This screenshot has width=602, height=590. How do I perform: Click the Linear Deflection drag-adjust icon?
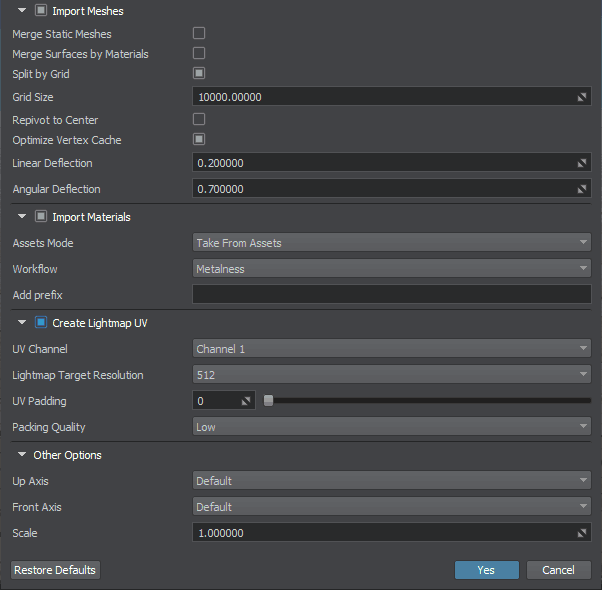pos(581,163)
